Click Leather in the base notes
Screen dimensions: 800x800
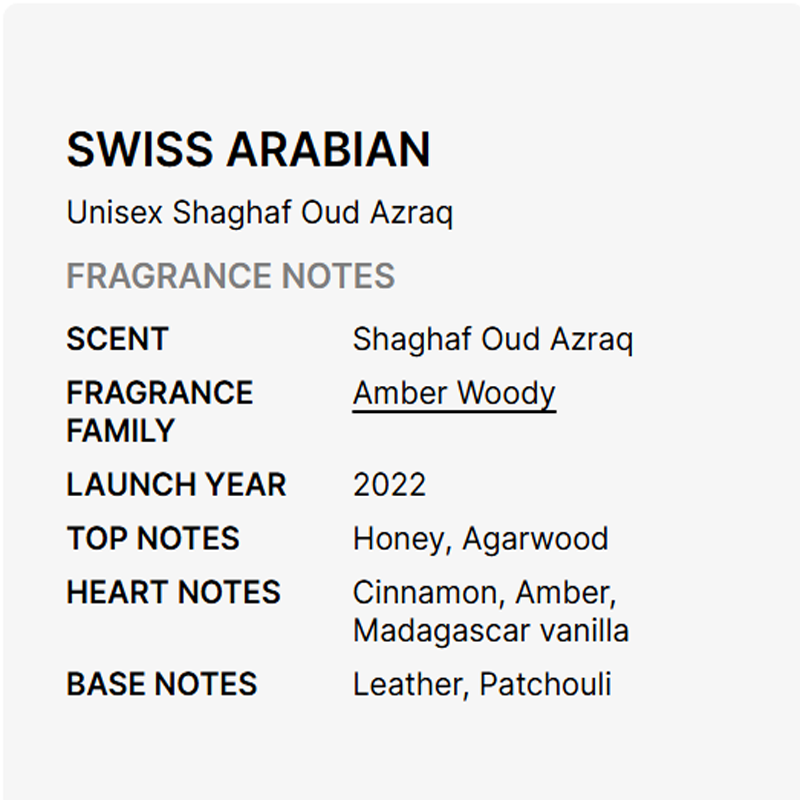407,685
